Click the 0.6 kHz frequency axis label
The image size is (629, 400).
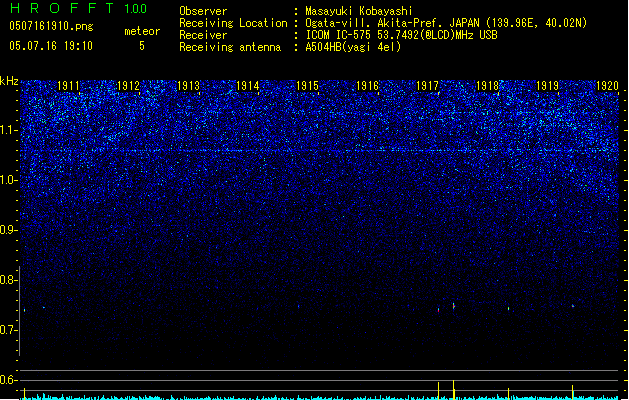[x=8, y=380]
